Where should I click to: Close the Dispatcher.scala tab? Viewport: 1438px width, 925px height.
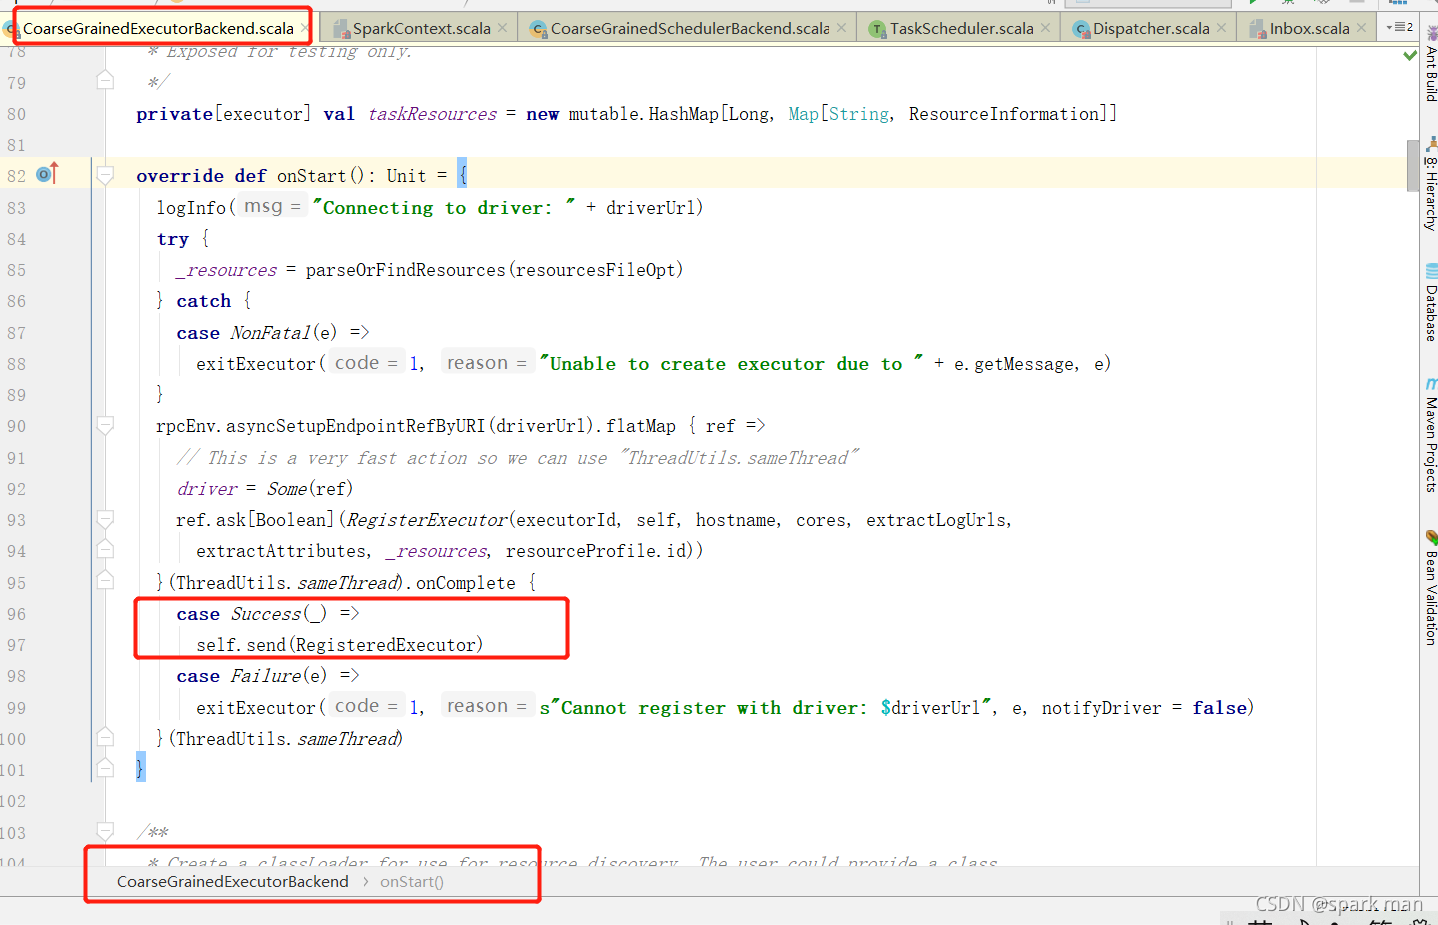tap(1221, 28)
